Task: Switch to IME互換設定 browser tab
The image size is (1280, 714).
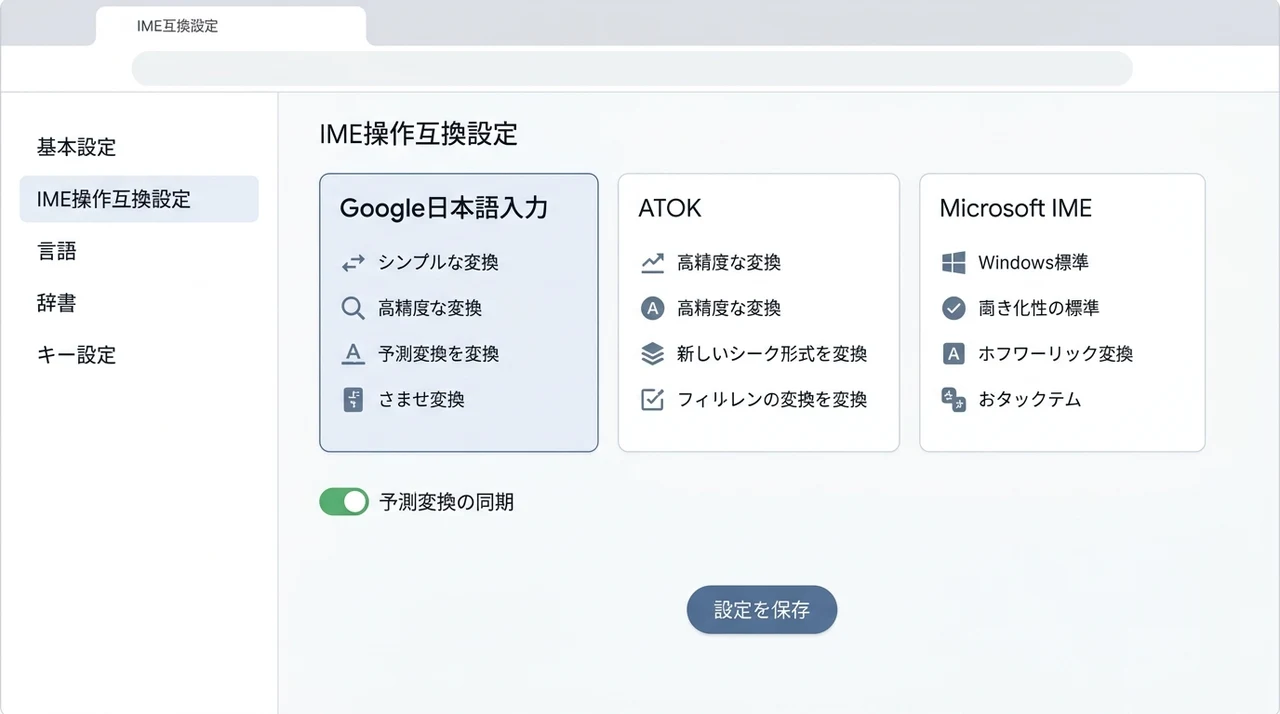Action: 231,26
